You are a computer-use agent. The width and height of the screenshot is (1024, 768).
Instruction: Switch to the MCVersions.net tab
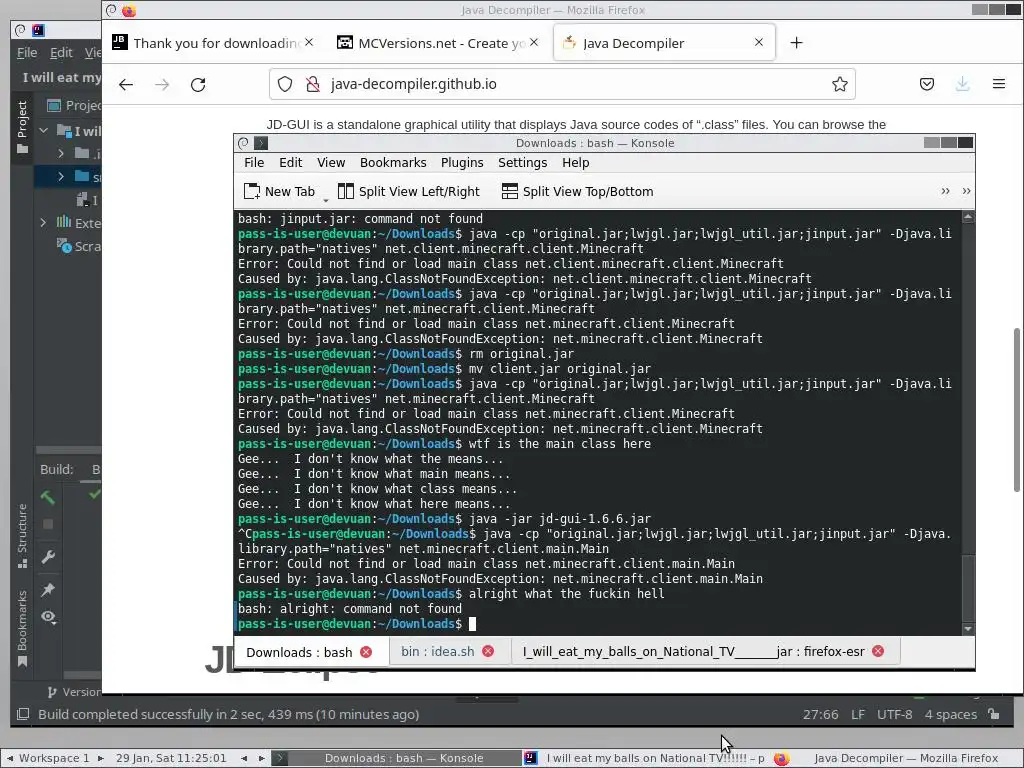[x=439, y=43]
